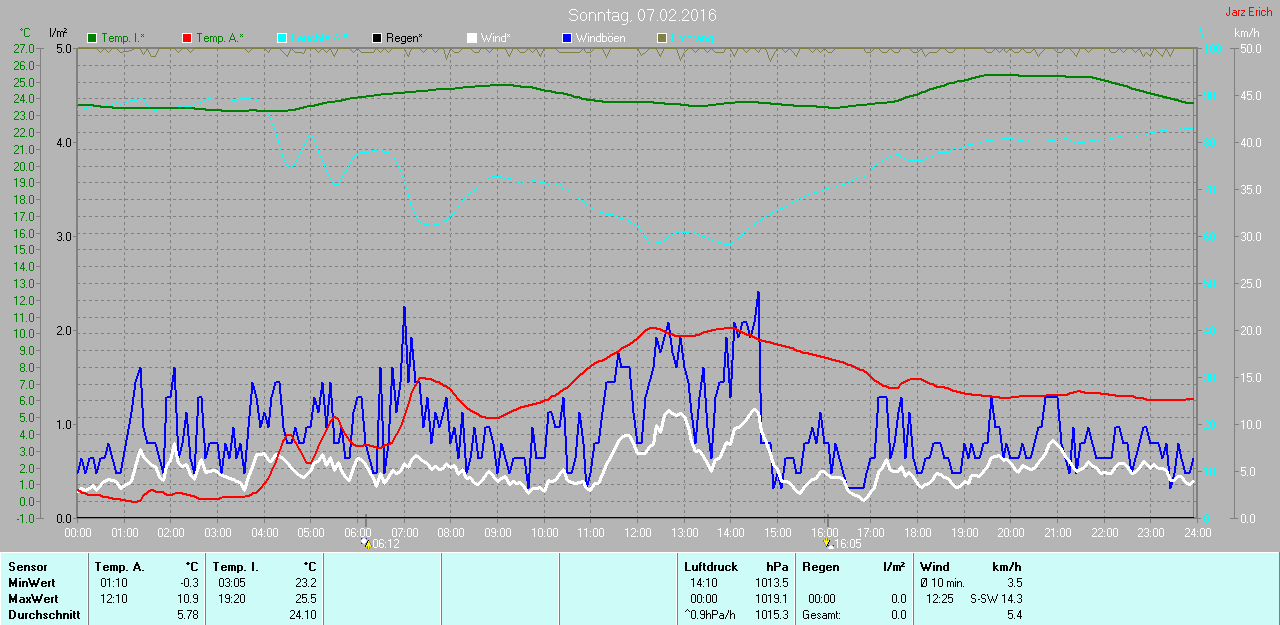Click the chart title Sonntag, 07.02.2016
The height and width of the screenshot is (625, 1280).
coord(642,15)
